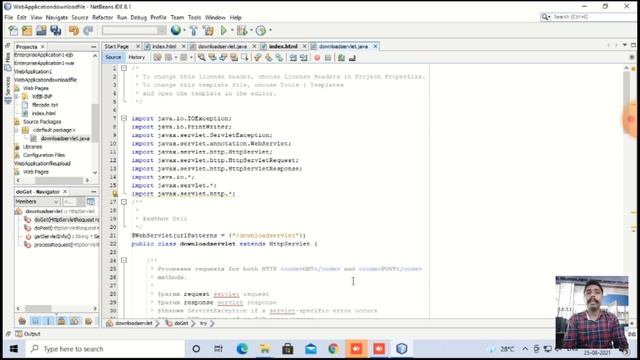Click doGet in the breadcrumb bar

pos(181,323)
